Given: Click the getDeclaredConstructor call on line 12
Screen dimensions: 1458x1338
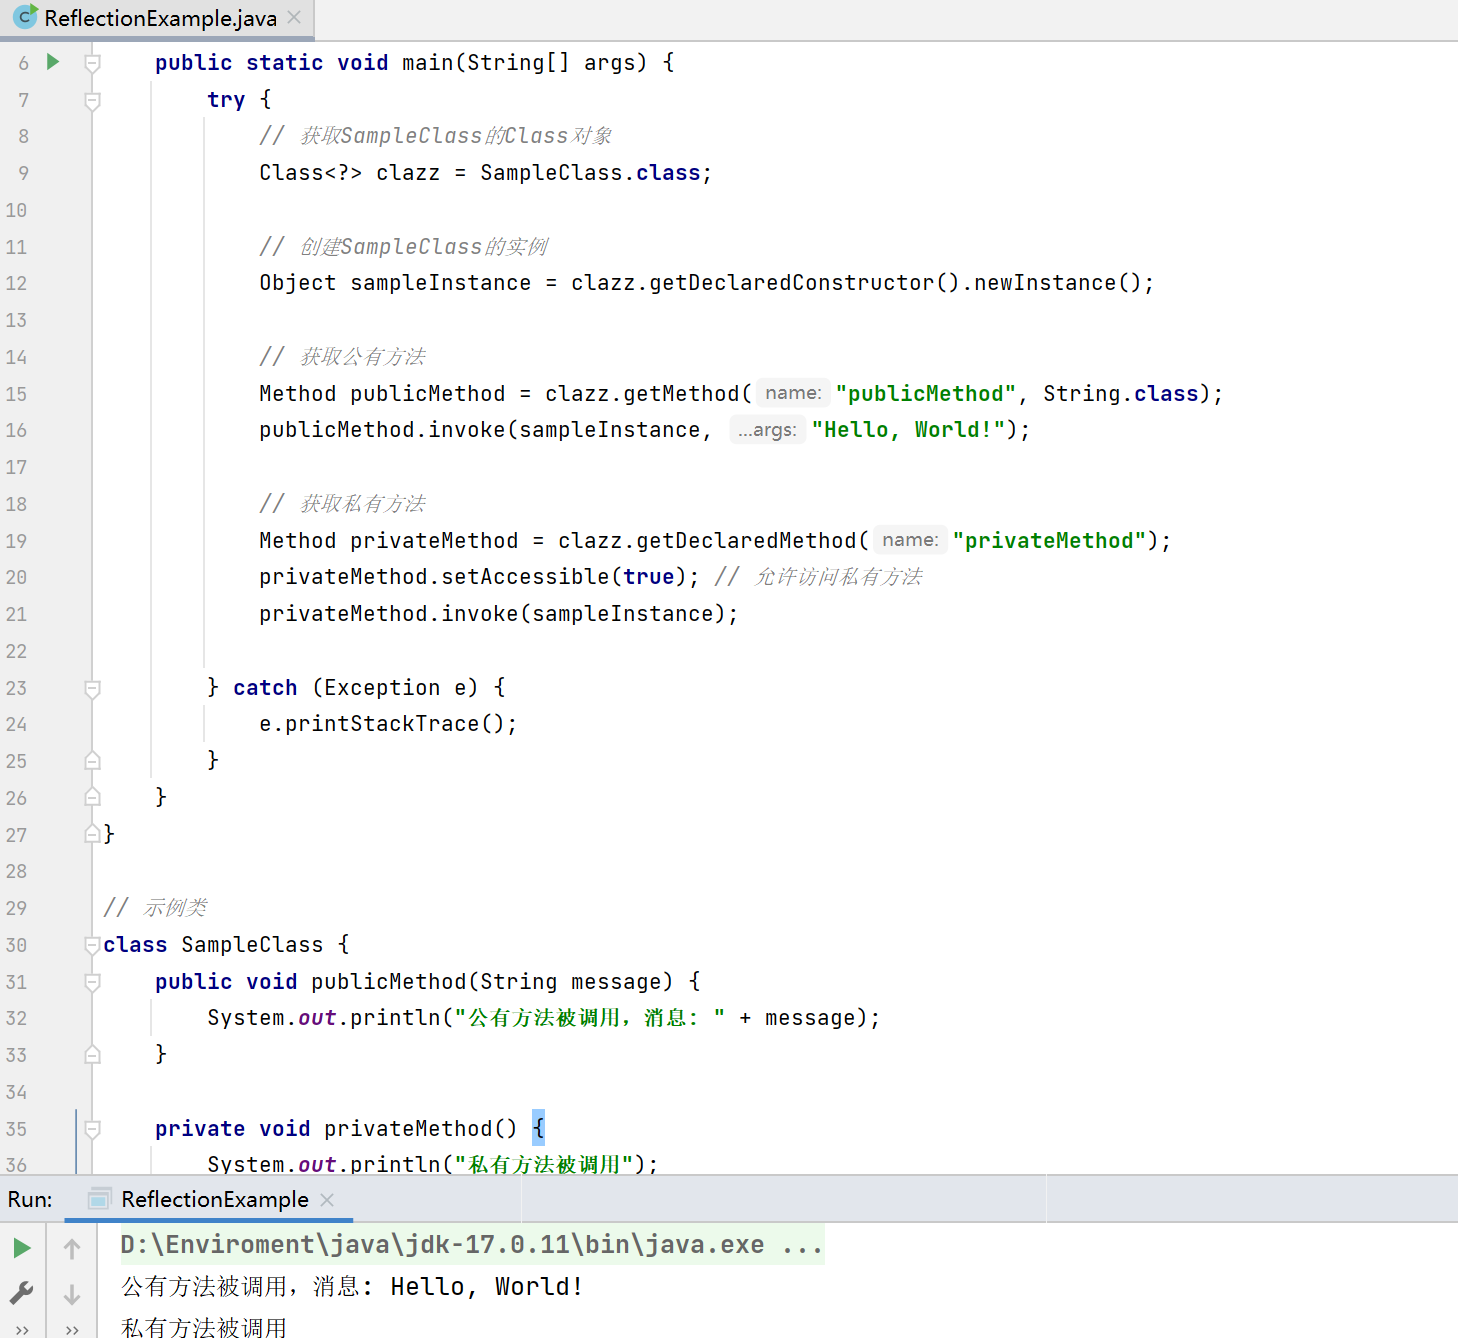Looking at the screenshot, I should pos(791,283).
